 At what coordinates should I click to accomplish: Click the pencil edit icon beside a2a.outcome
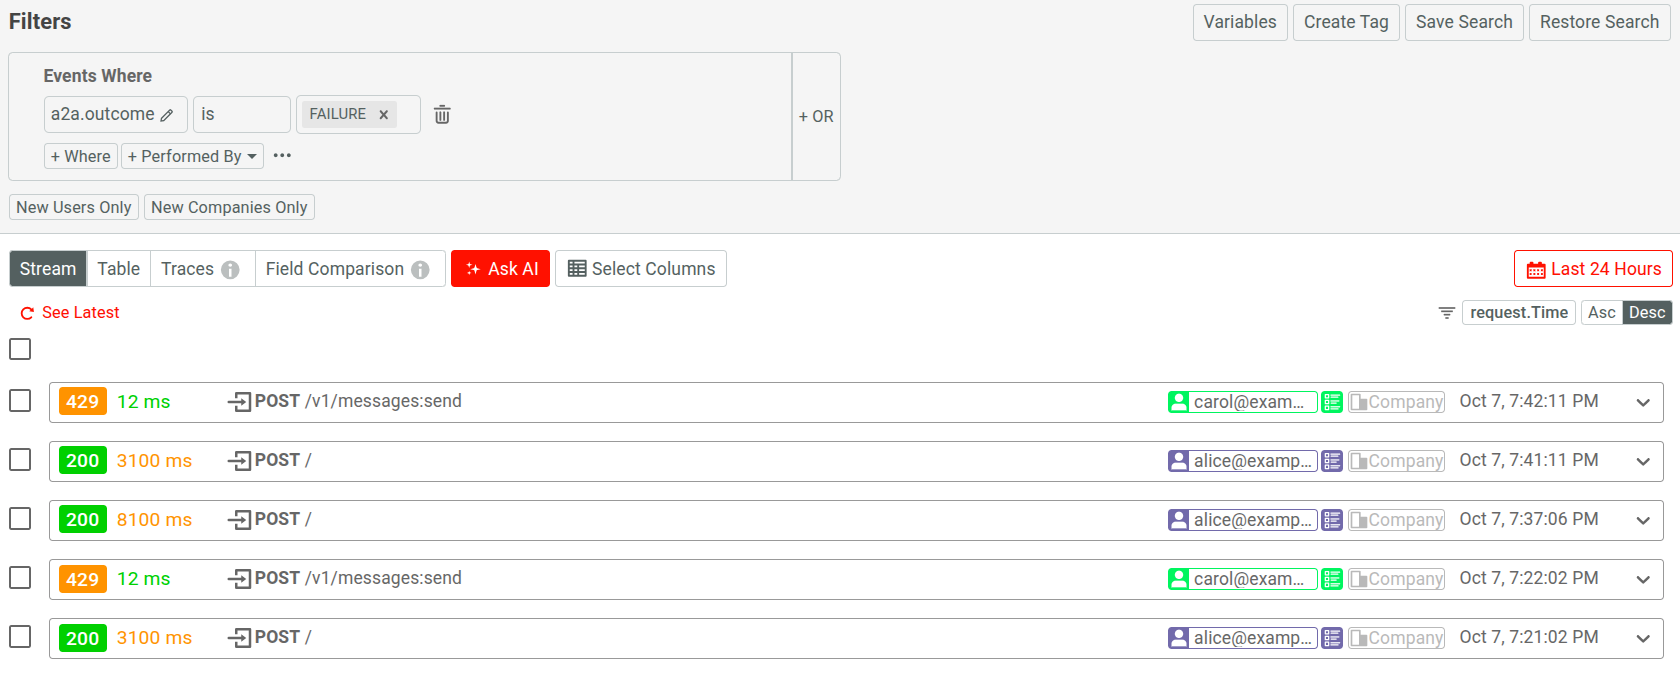point(167,115)
